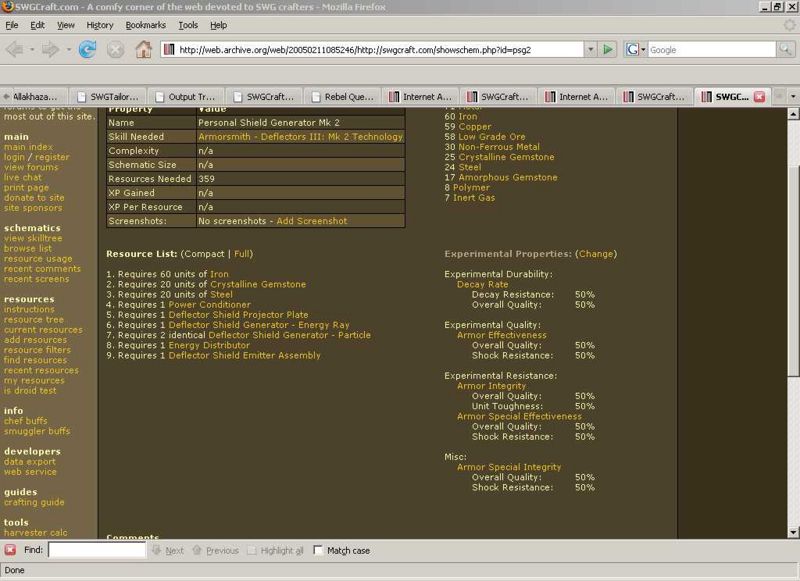
Task: Expand the back button history dropdown
Action: tap(33, 48)
